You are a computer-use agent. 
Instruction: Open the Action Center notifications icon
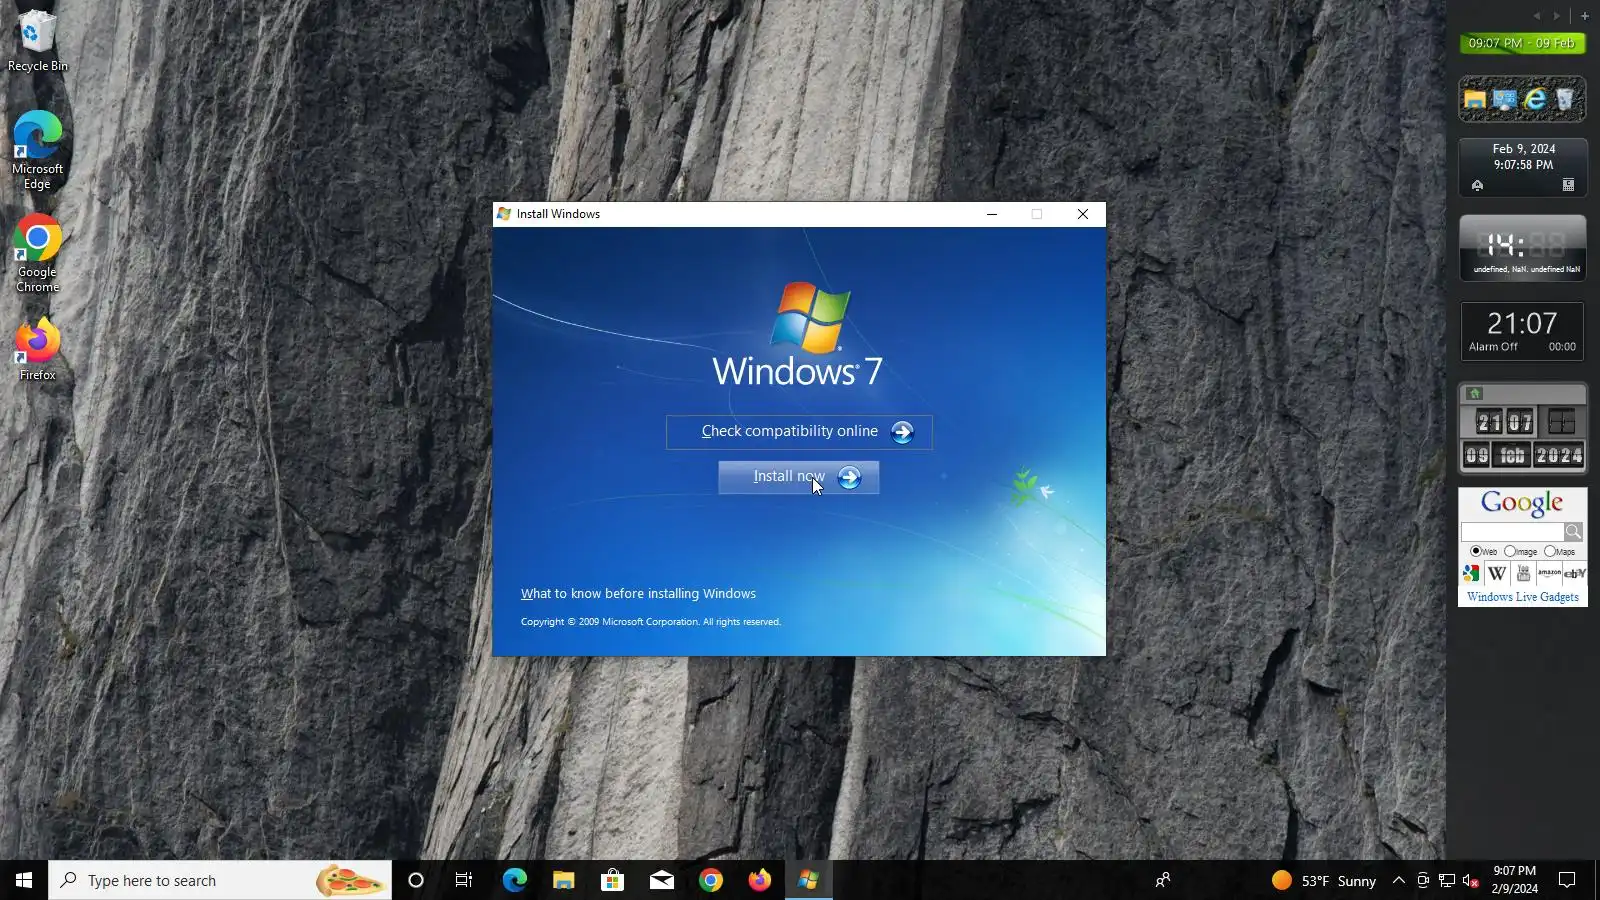pyautogui.click(x=1567, y=880)
